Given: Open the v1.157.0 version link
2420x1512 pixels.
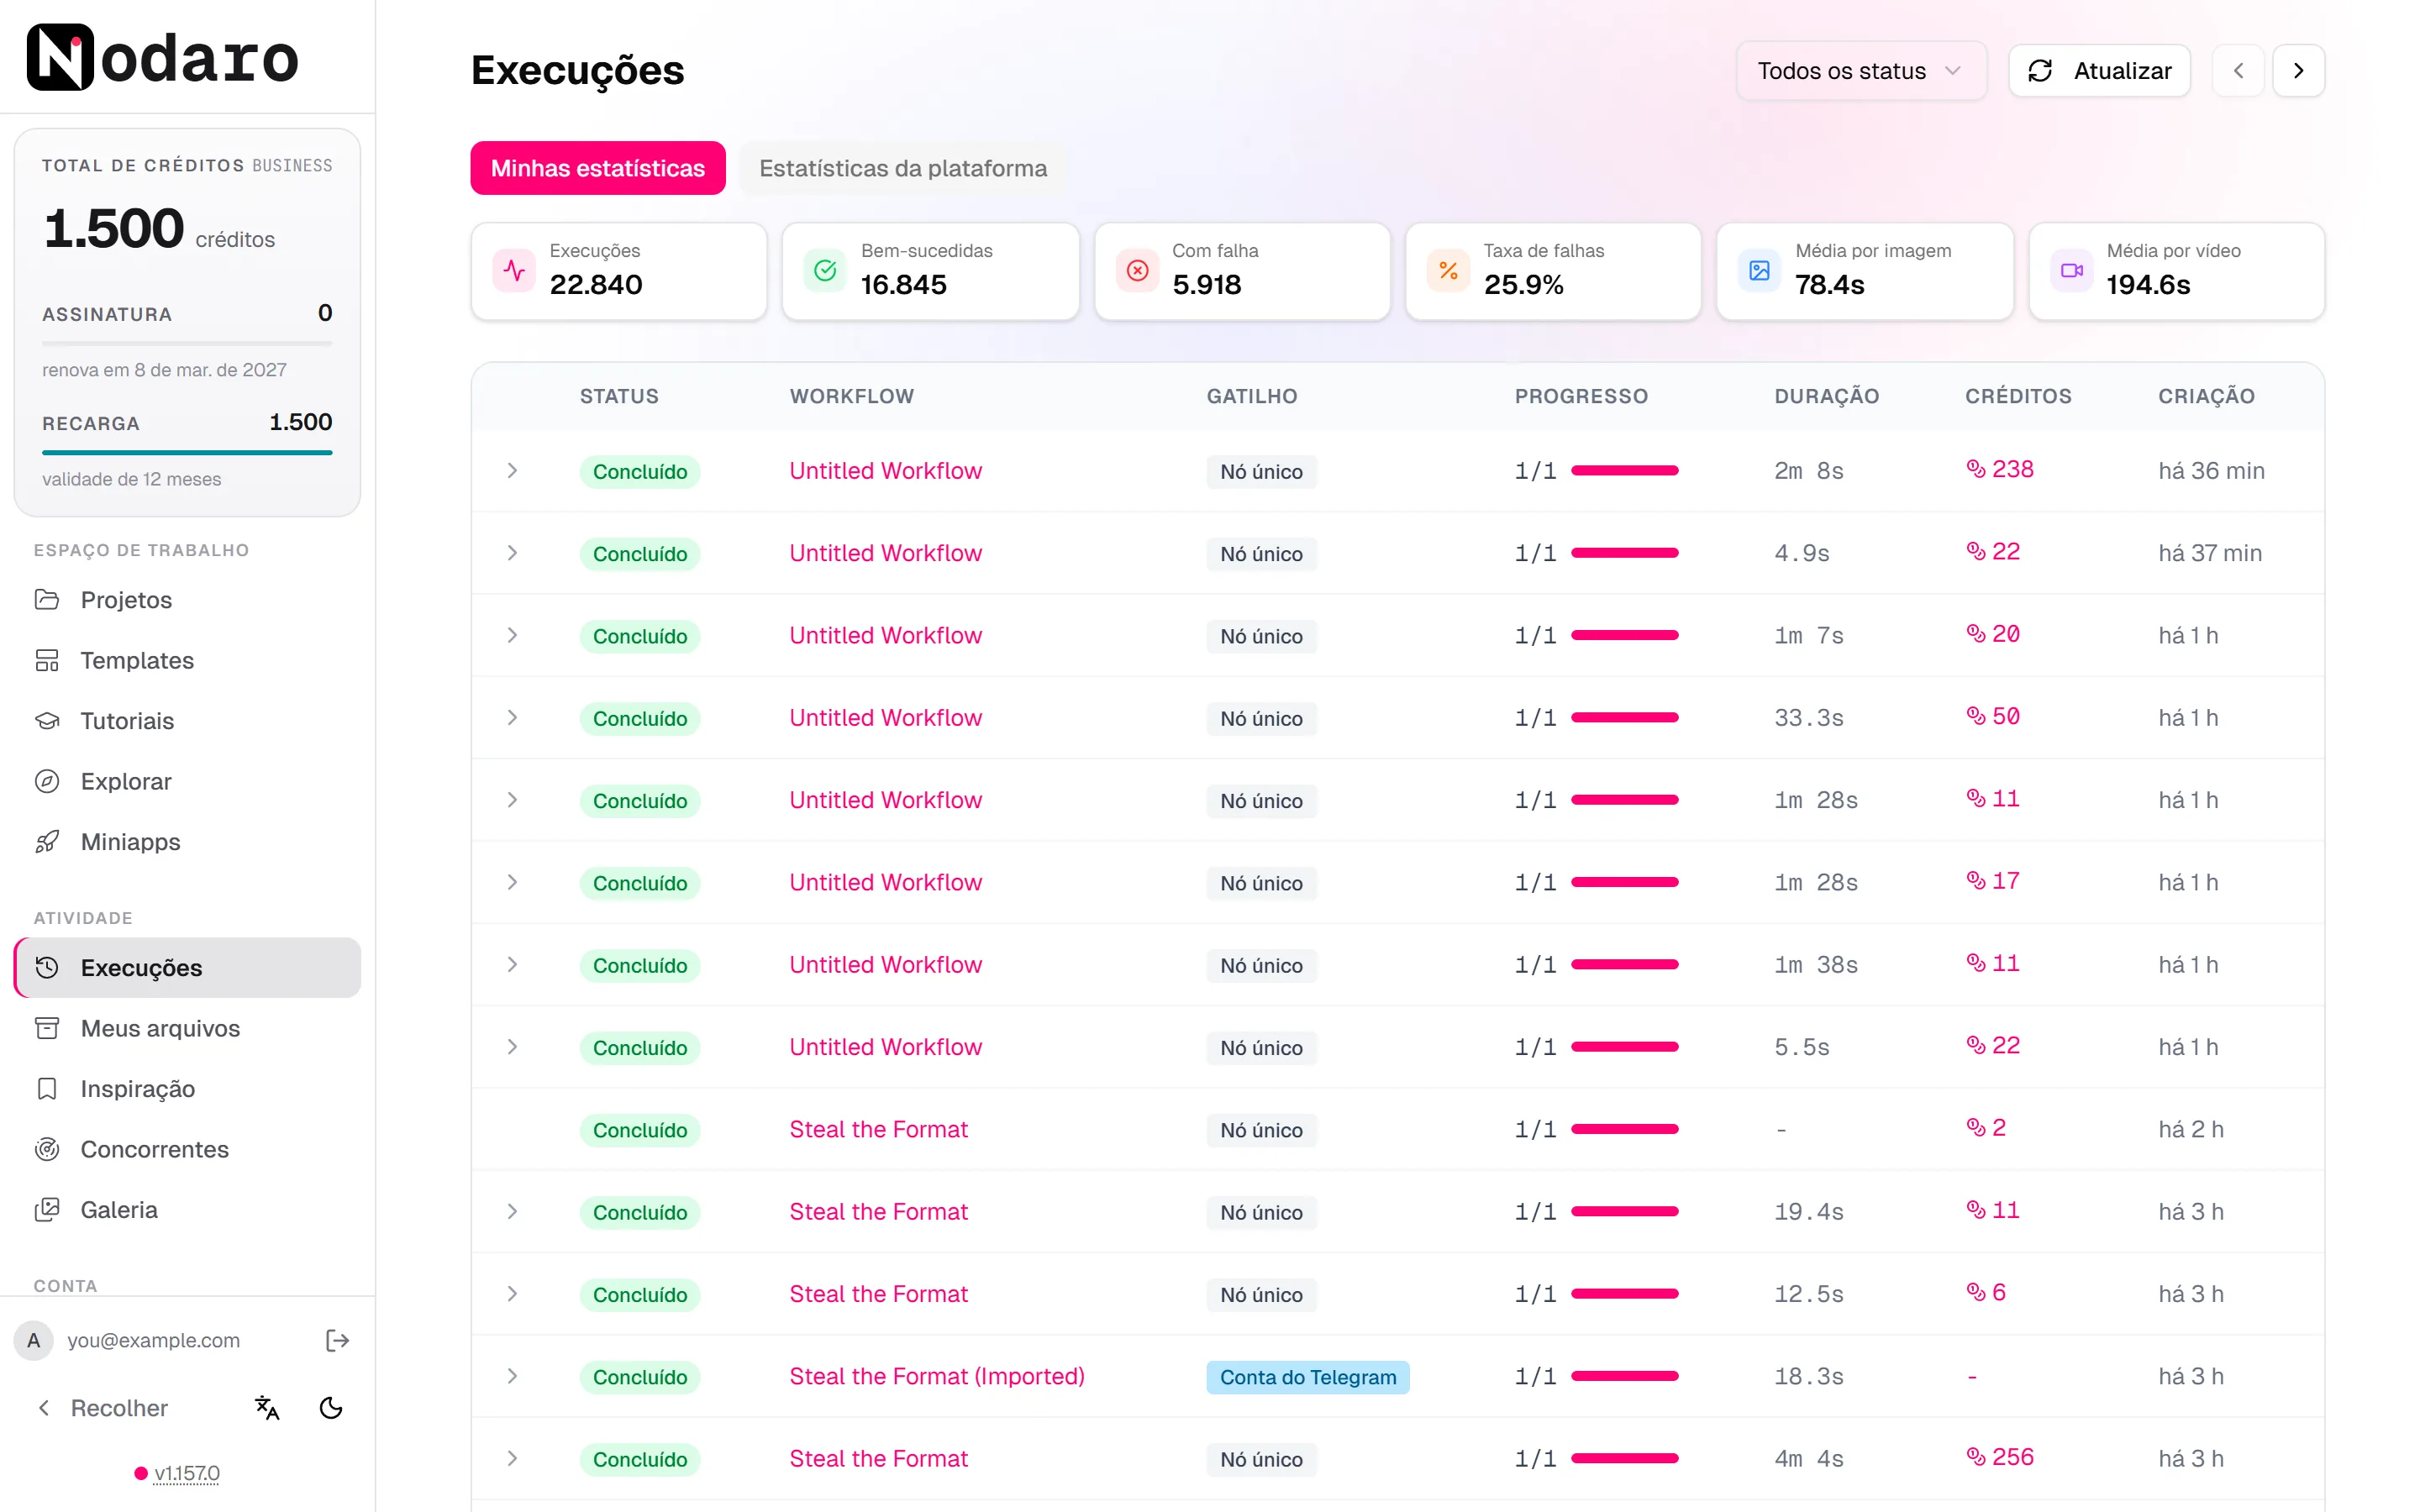Looking at the screenshot, I should pos(187,1473).
